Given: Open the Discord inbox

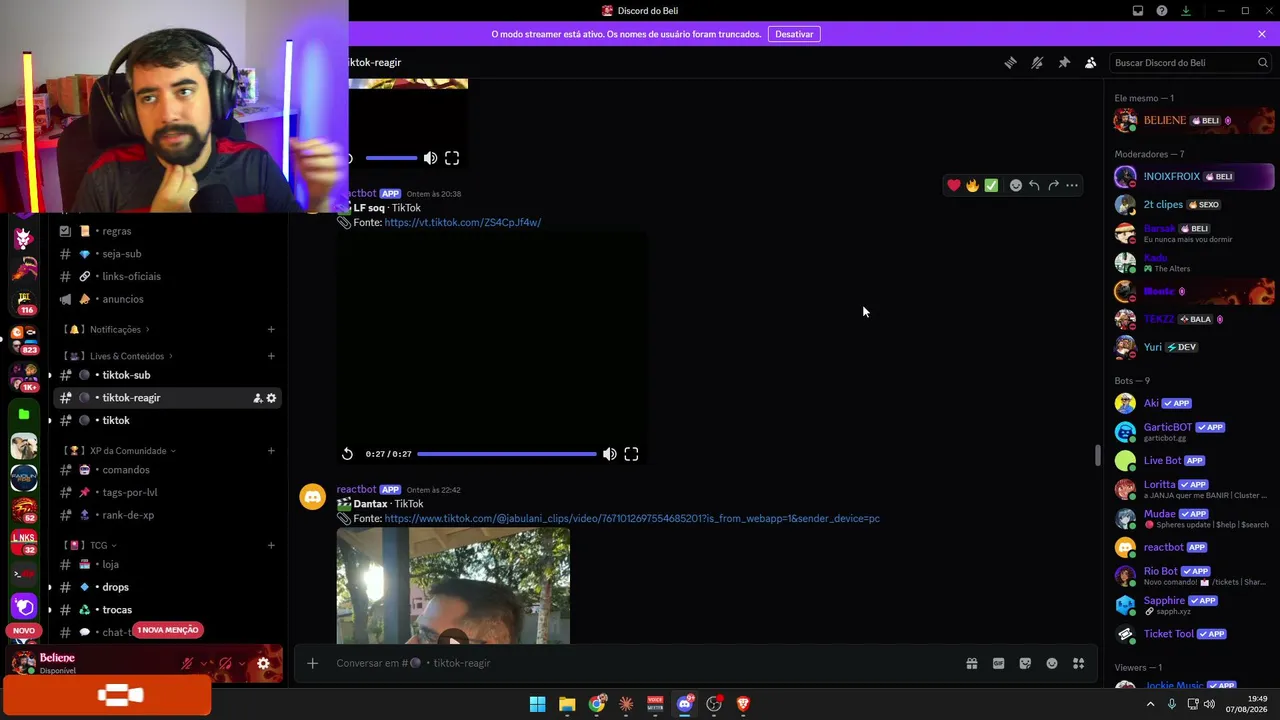Looking at the screenshot, I should [1138, 11].
